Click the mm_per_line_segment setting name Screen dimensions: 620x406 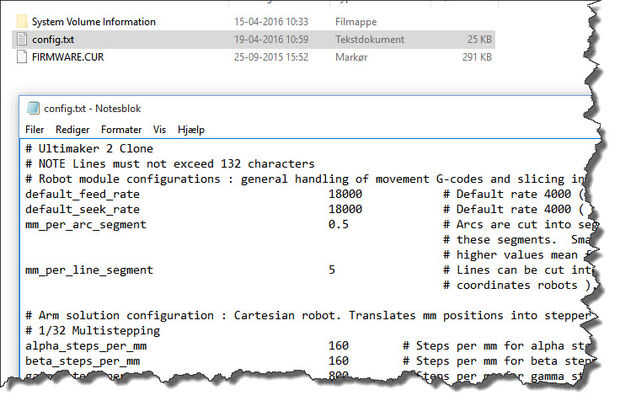(x=89, y=270)
